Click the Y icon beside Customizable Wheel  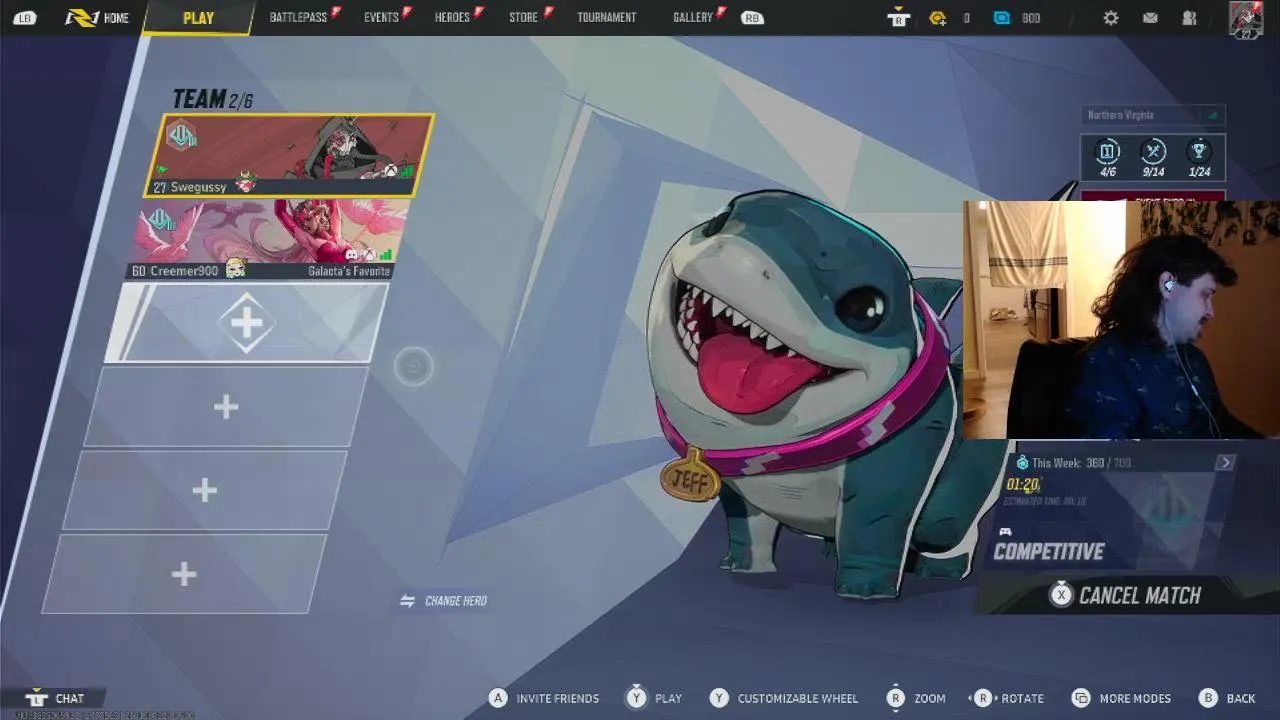click(x=719, y=698)
